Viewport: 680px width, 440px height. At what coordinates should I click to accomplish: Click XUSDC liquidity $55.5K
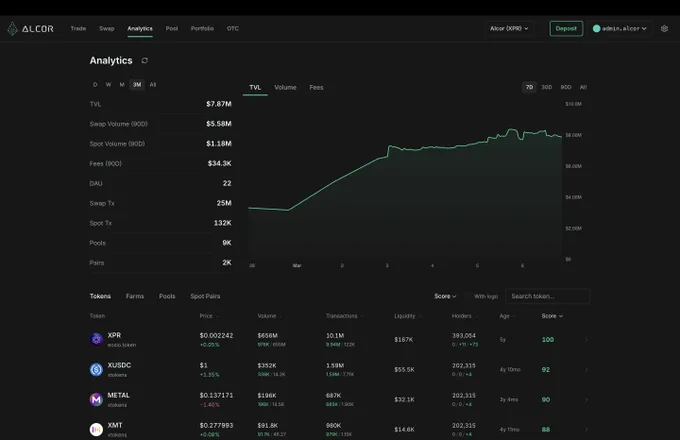tap(404, 370)
